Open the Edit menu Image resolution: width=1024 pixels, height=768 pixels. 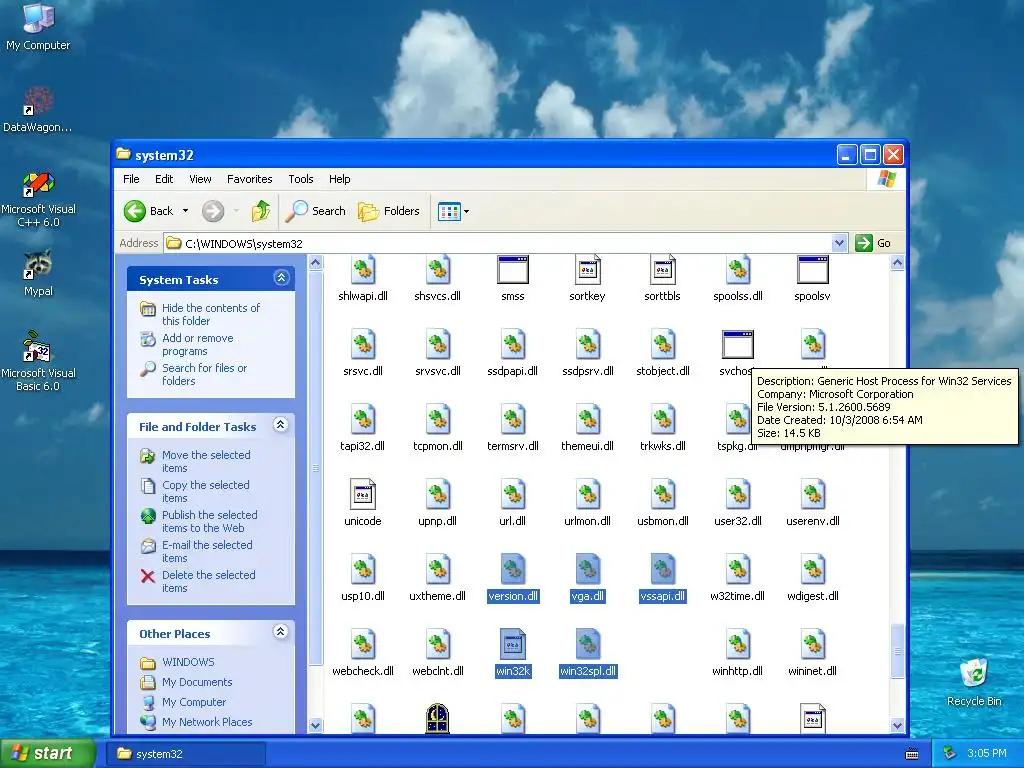[164, 179]
